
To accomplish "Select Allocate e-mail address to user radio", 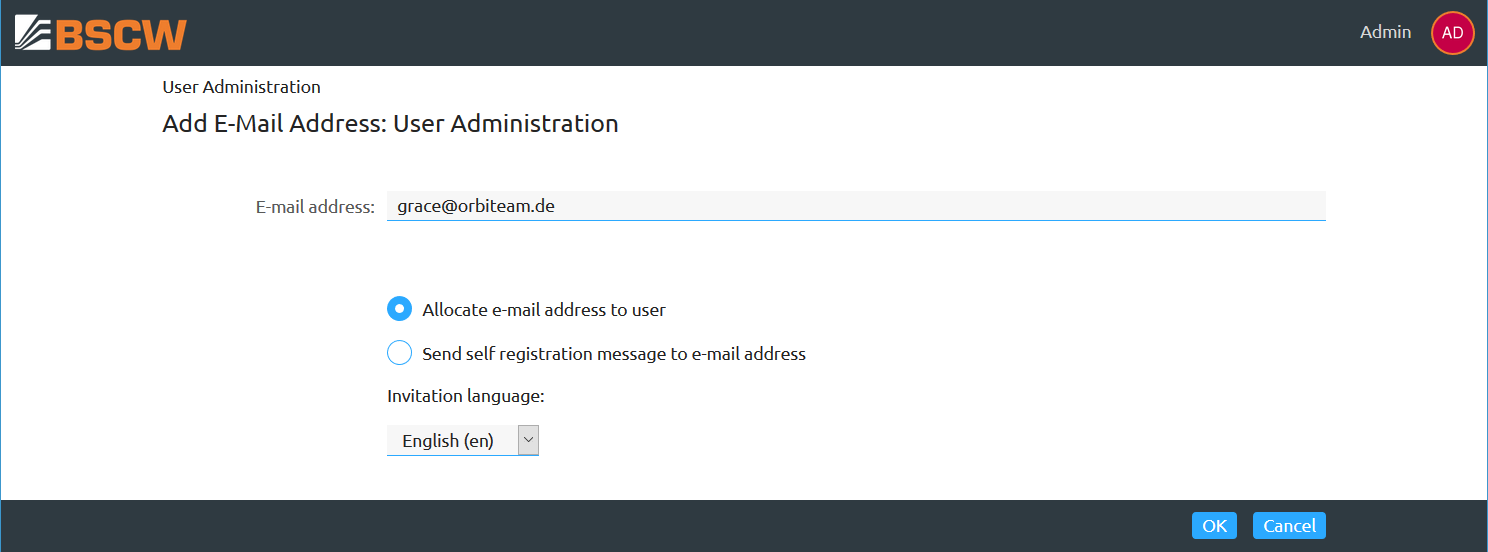I will click(x=399, y=309).
